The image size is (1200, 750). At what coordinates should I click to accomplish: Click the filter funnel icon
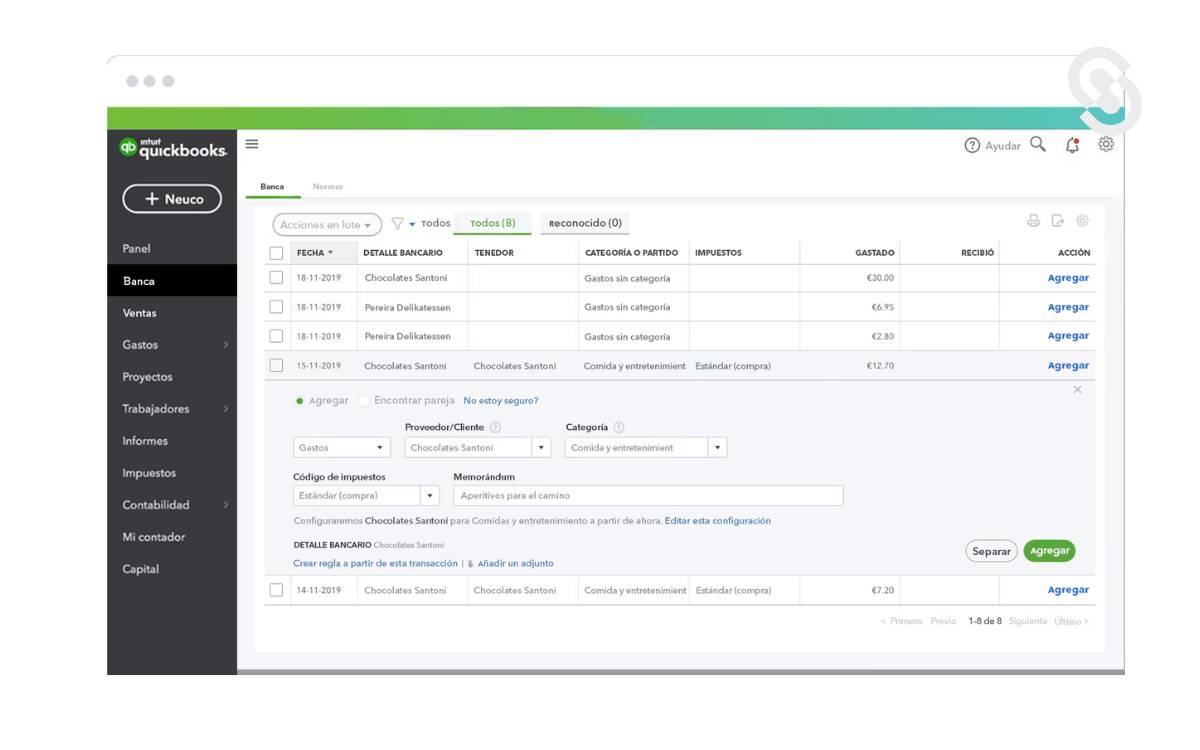tap(397, 224)
